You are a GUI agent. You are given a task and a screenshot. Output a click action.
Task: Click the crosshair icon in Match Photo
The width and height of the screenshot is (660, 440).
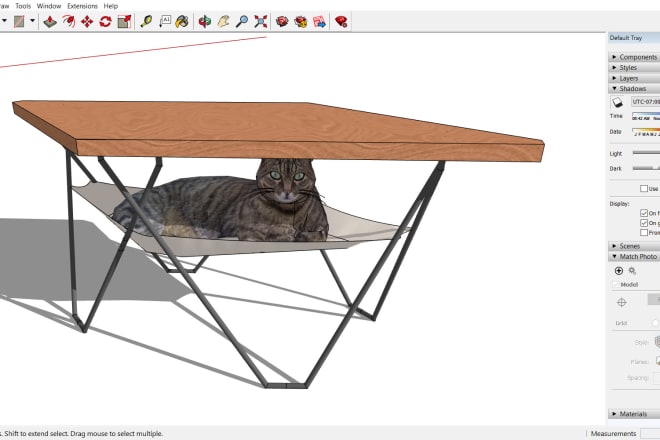[x=622, y=302]
